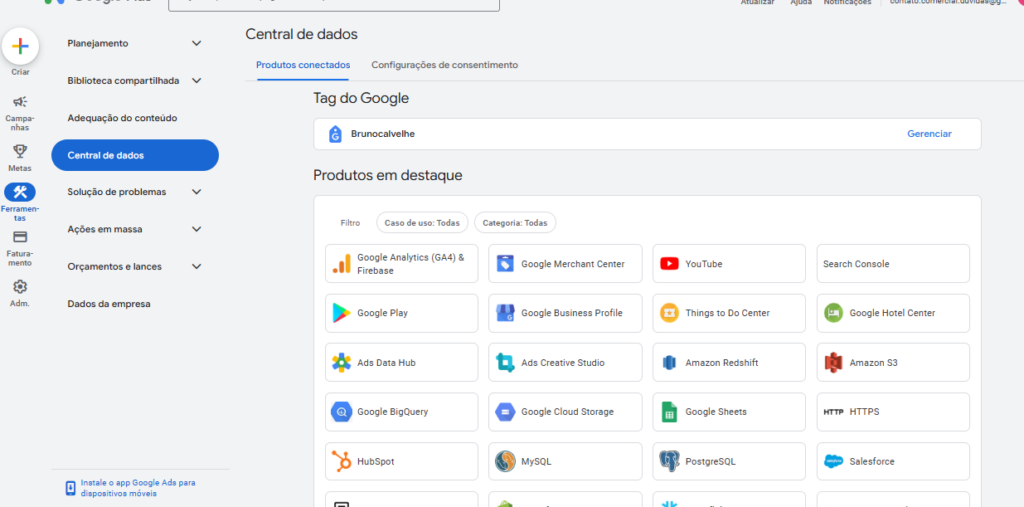
Task: Click the Salesforce cloud icon
Action: point(833,461)
